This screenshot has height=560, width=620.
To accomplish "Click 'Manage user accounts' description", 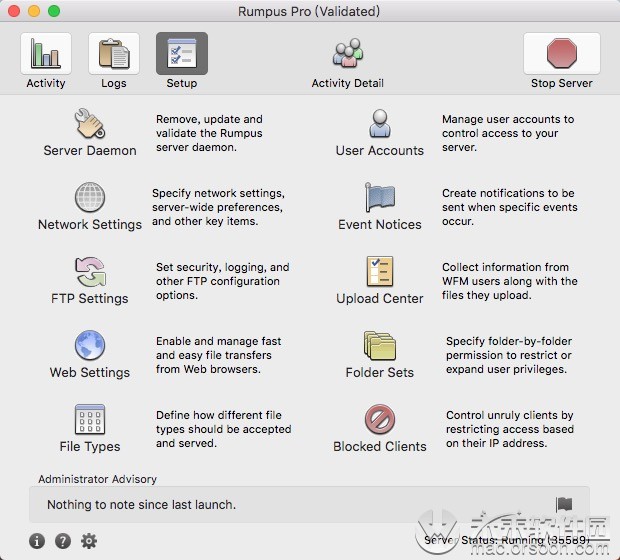I will [x=508, y=133].
